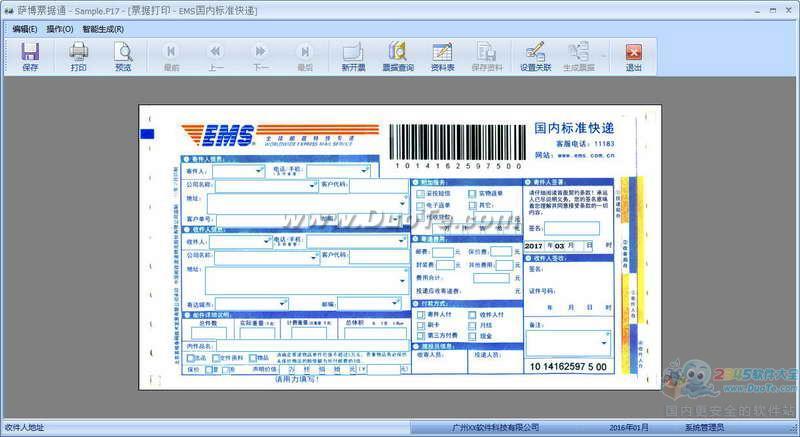The image size is (800, 437).
Task: Check the 物品 item type checkbox
Action: pos(253,358)
